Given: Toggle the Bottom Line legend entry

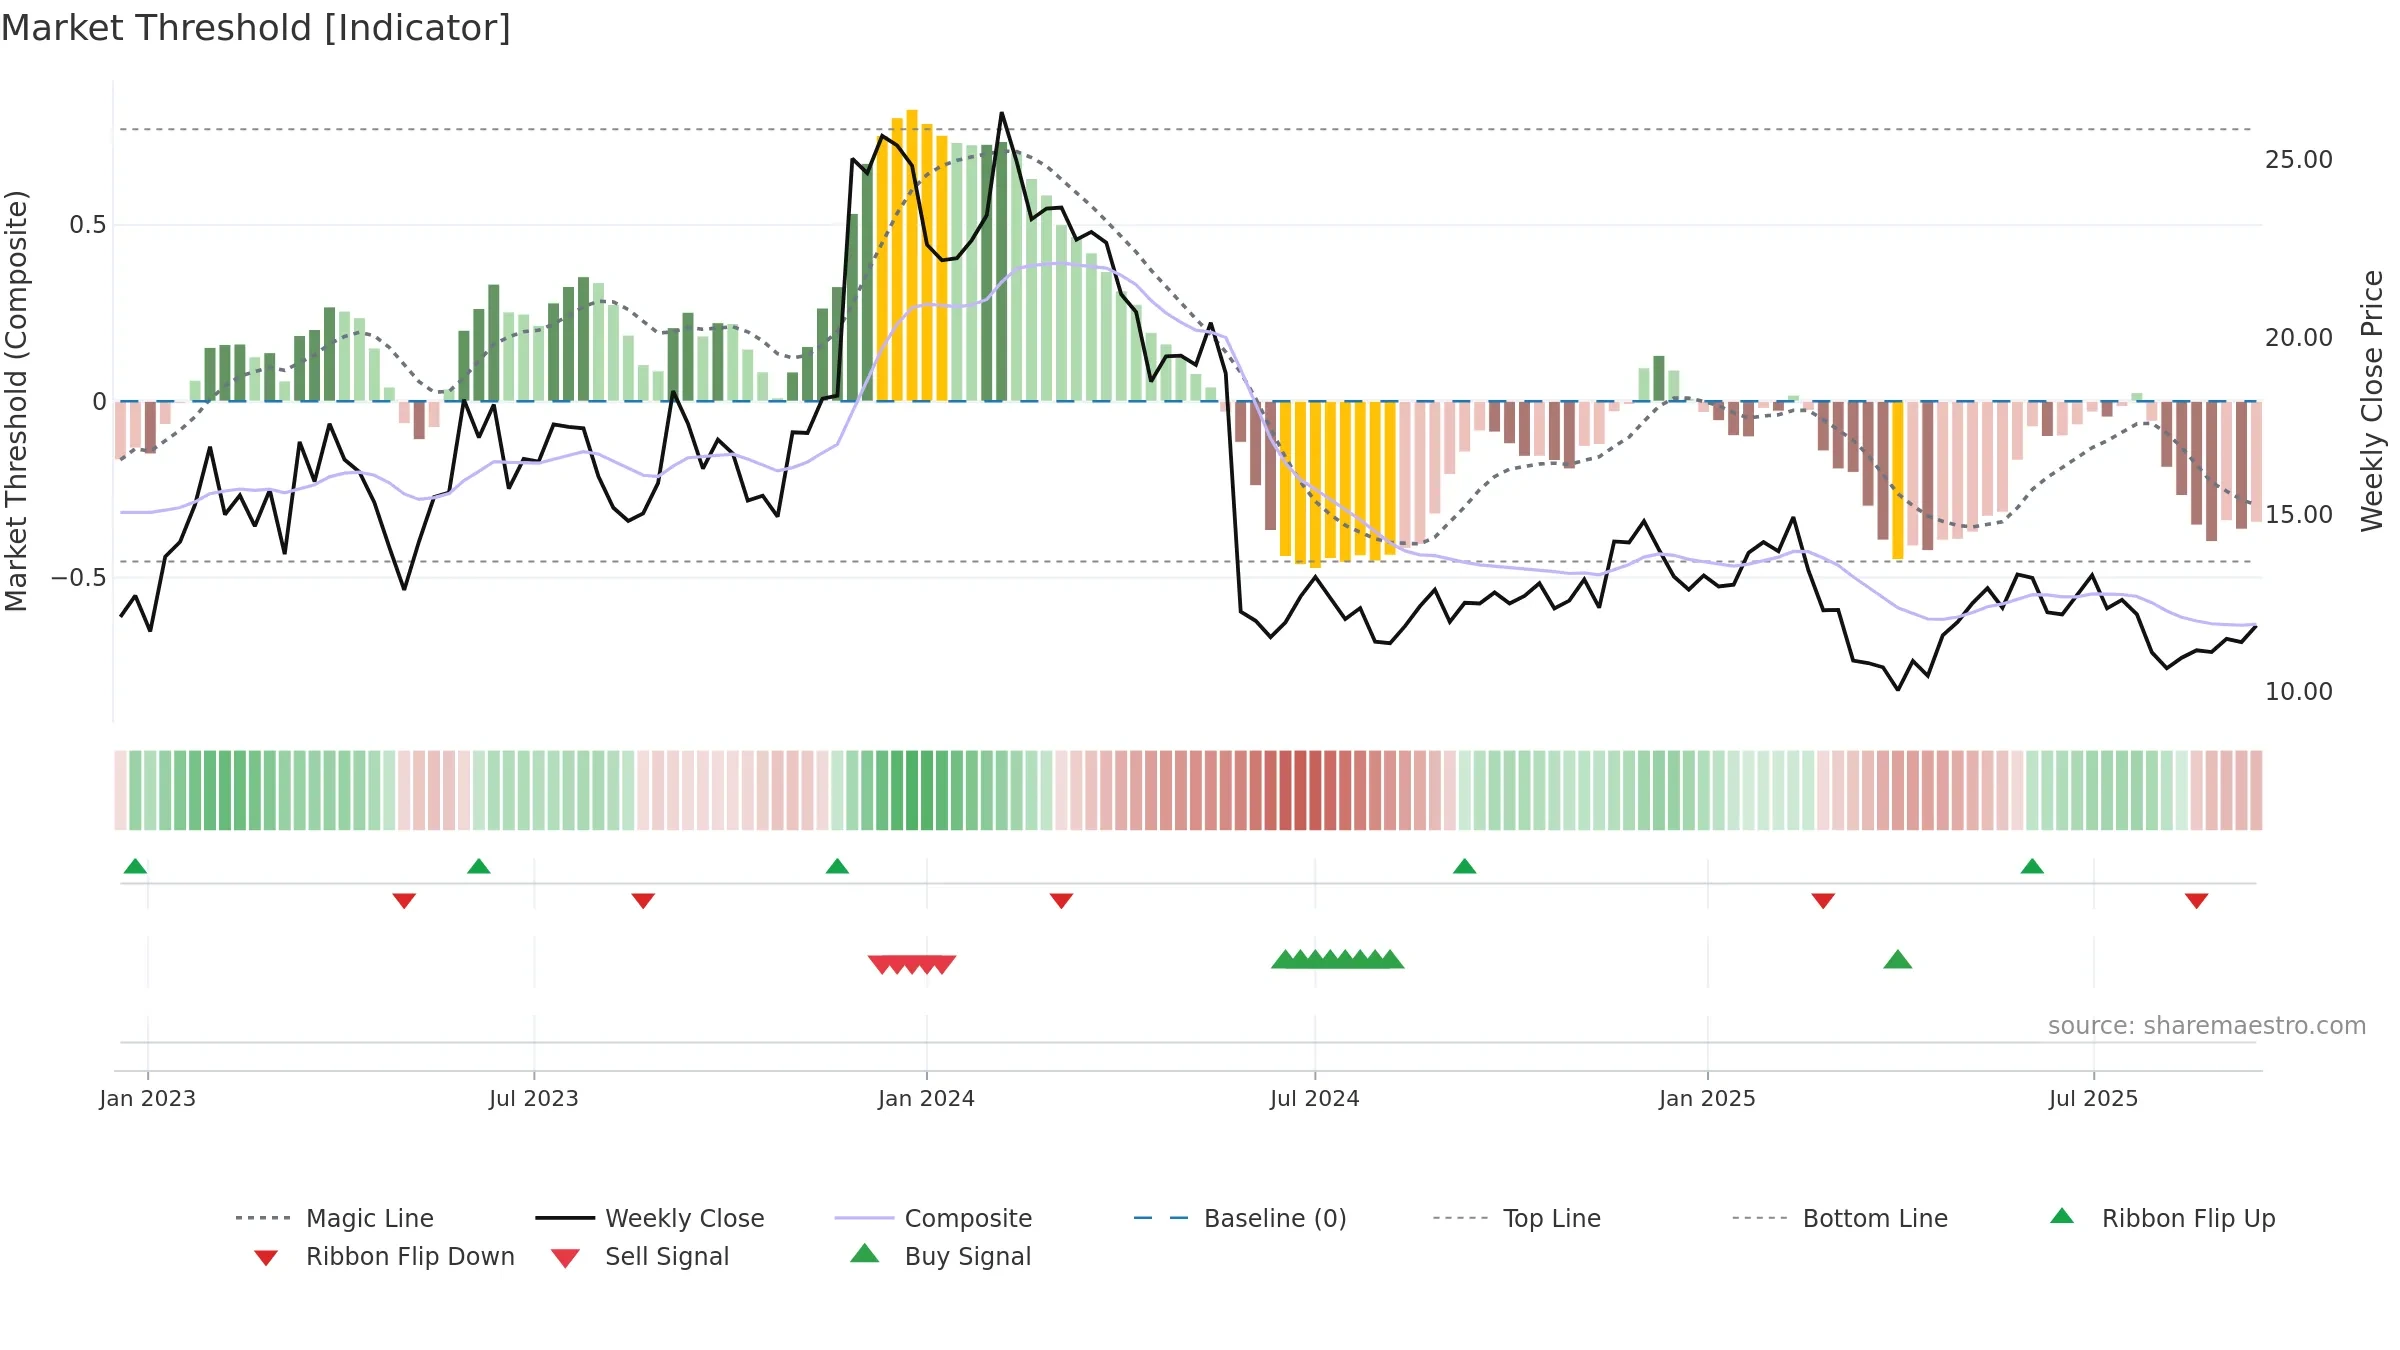Looking at the screenshot, I should (1840, 1218).
